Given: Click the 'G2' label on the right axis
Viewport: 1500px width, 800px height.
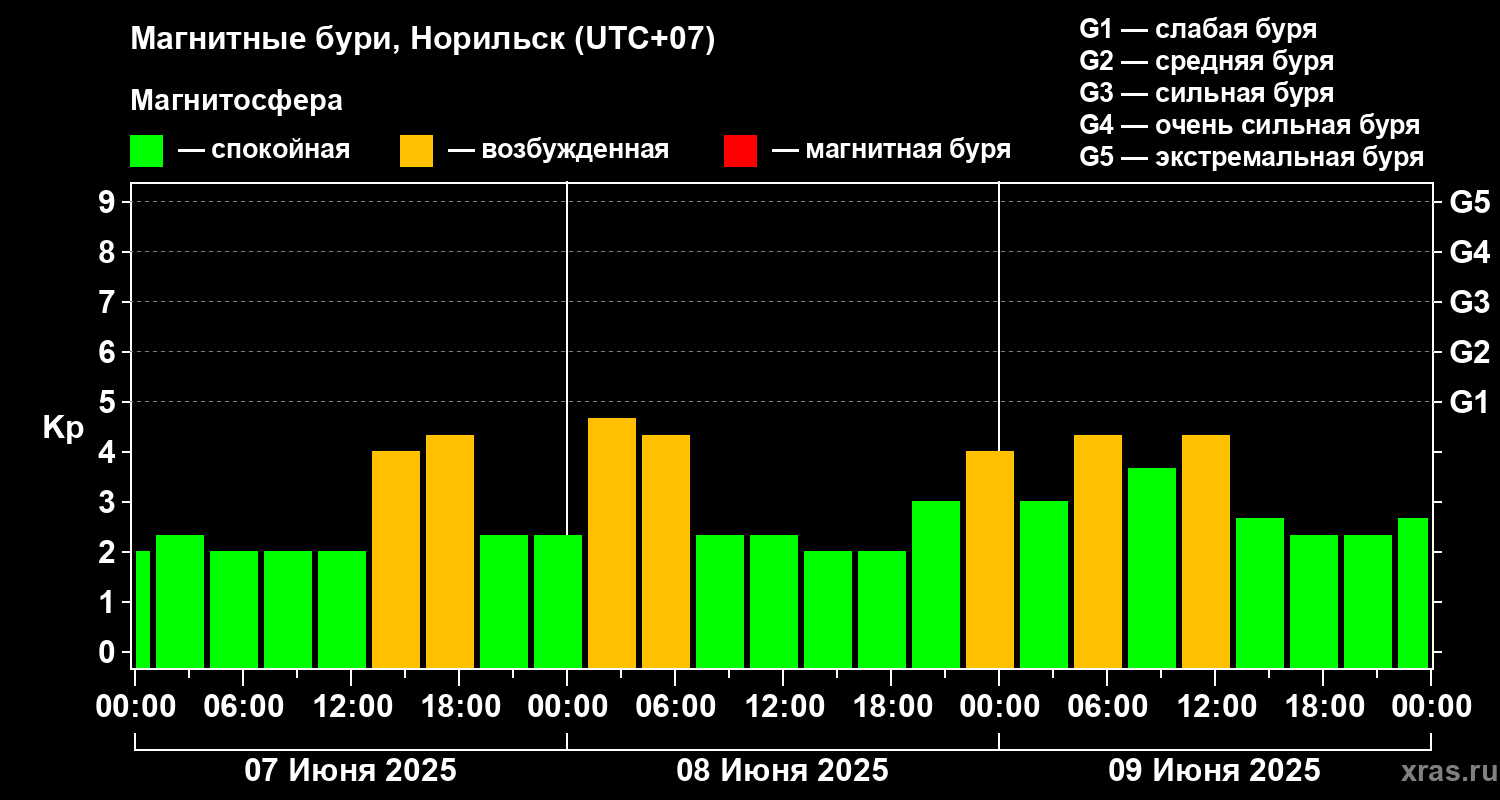Looking at the screenshot, I should 1469,352.
